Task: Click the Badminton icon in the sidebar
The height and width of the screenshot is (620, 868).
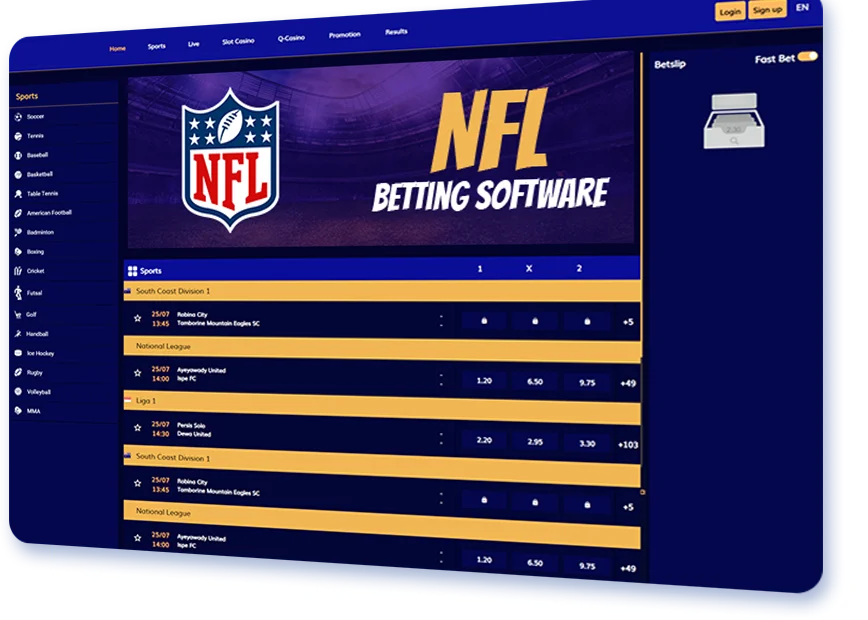Action: click(18, 232)
